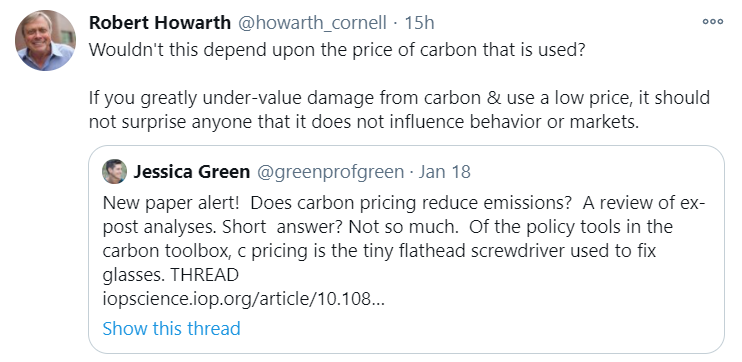The image size is (742, 362).
Task: Open the iopscience.iop.org article link
Action: click(x=244, y=299)
